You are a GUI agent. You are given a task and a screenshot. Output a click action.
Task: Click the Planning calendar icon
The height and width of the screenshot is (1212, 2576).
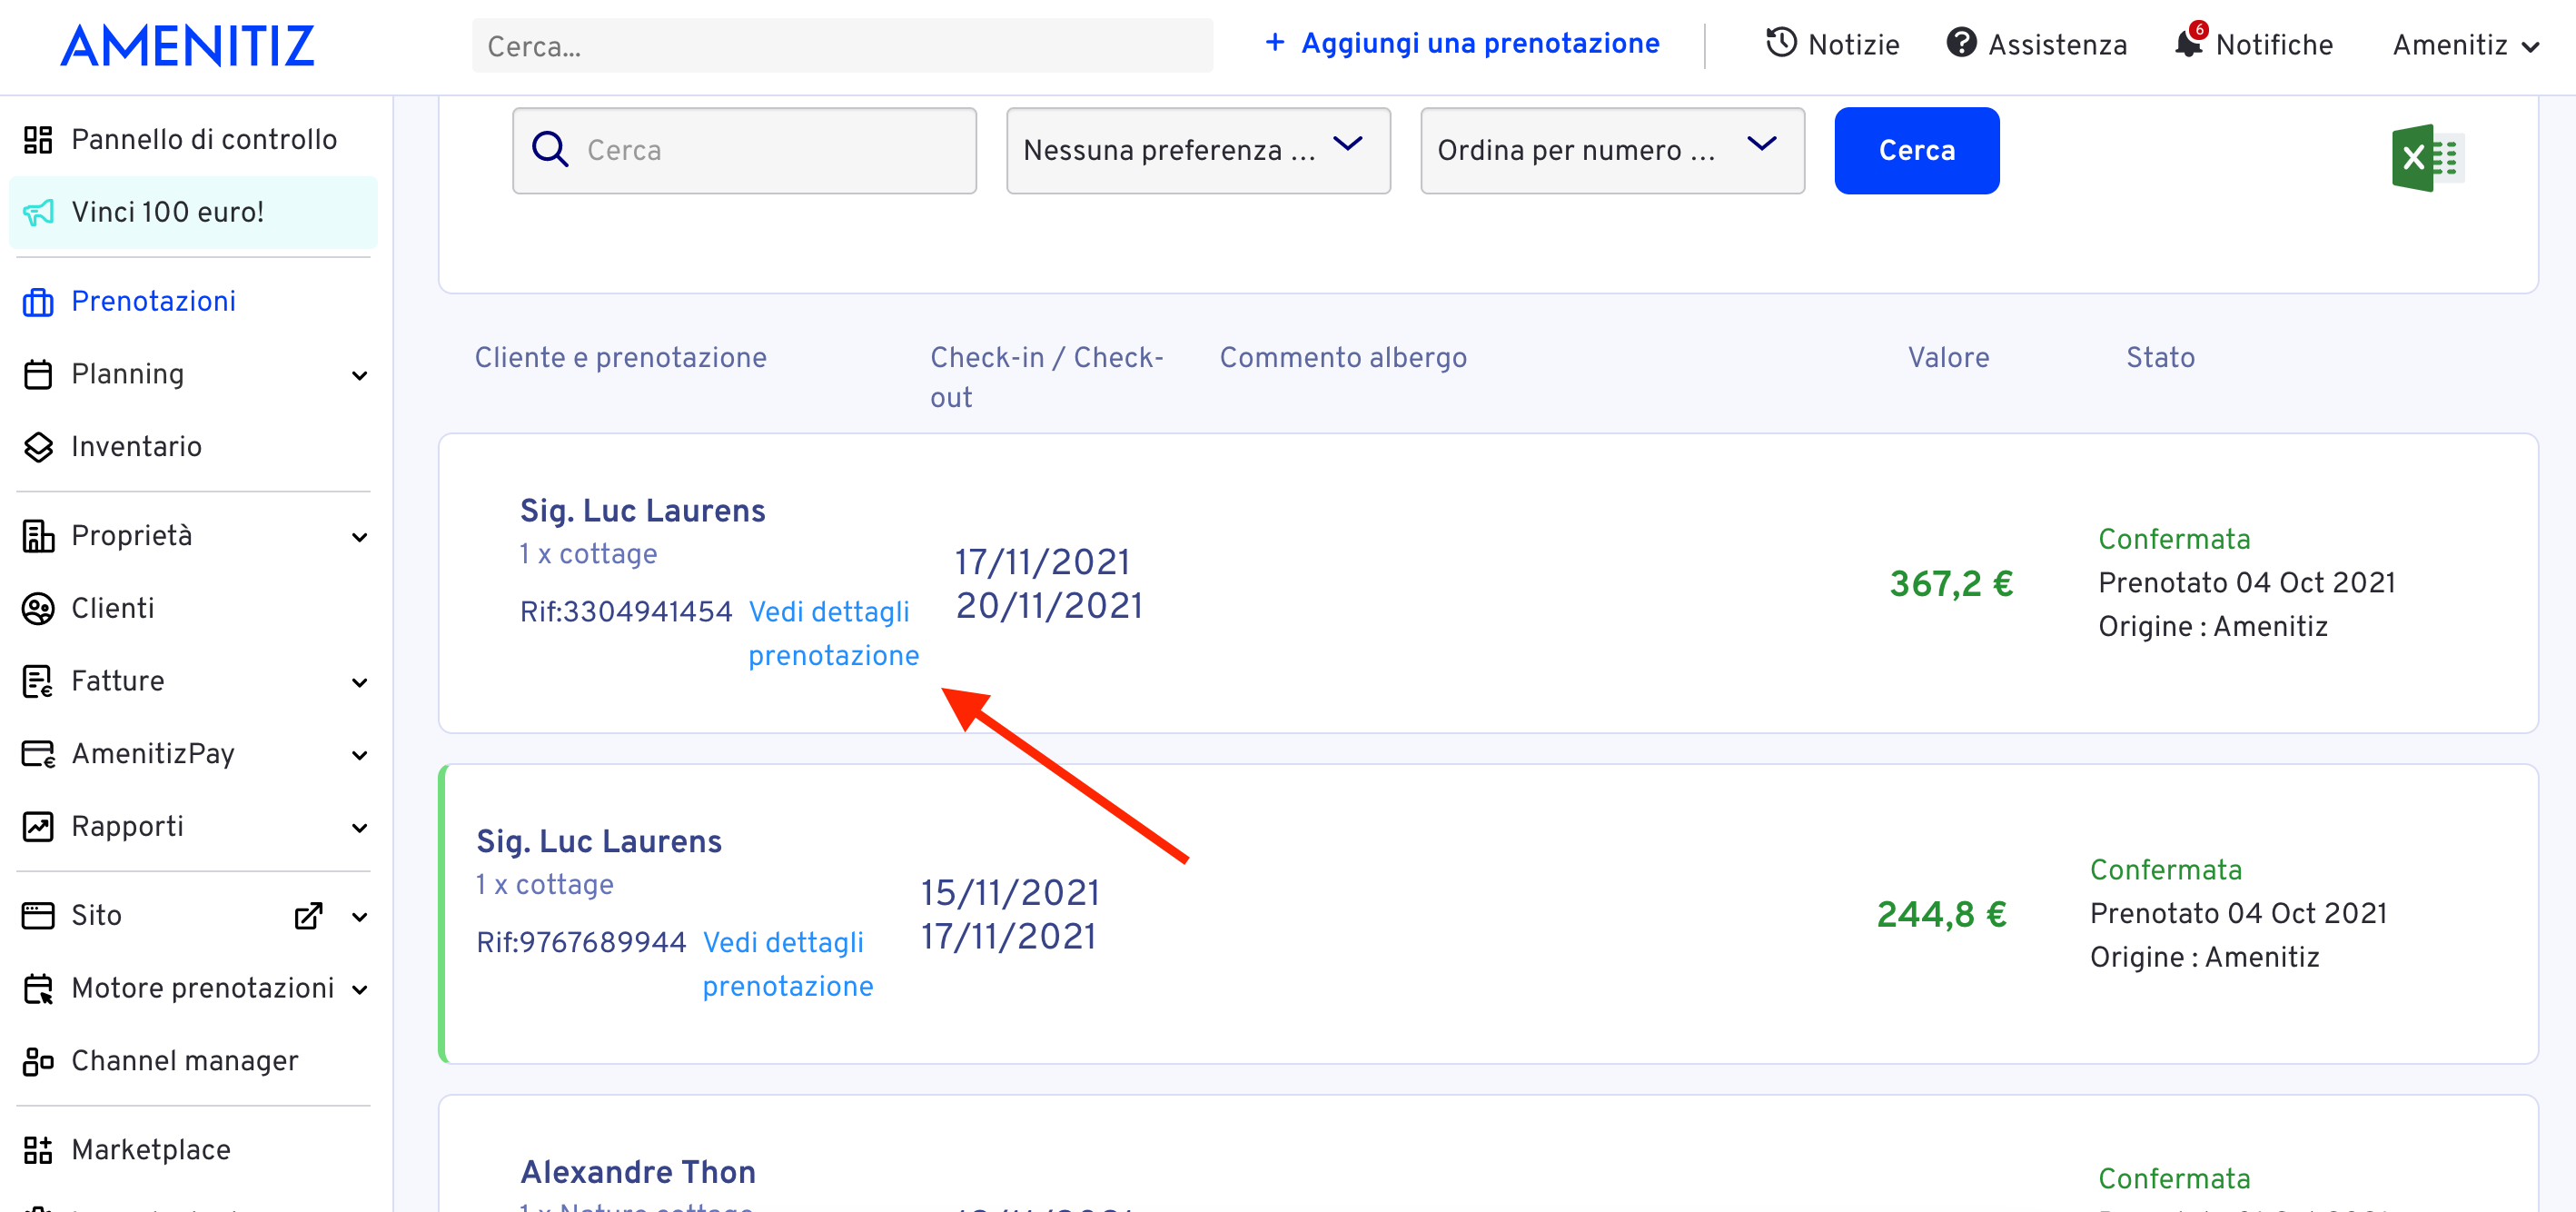(38, 374)
